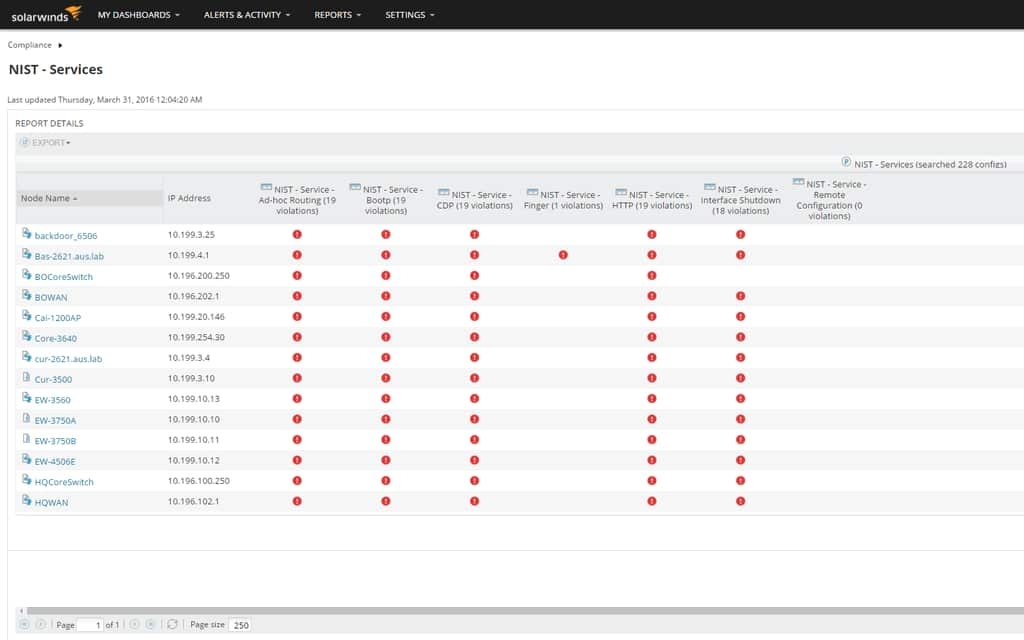Click the device icon next to backdoor_6506
Image resolution: width=1024 pixels, height=640 pixels.
(x=25, y=235)
